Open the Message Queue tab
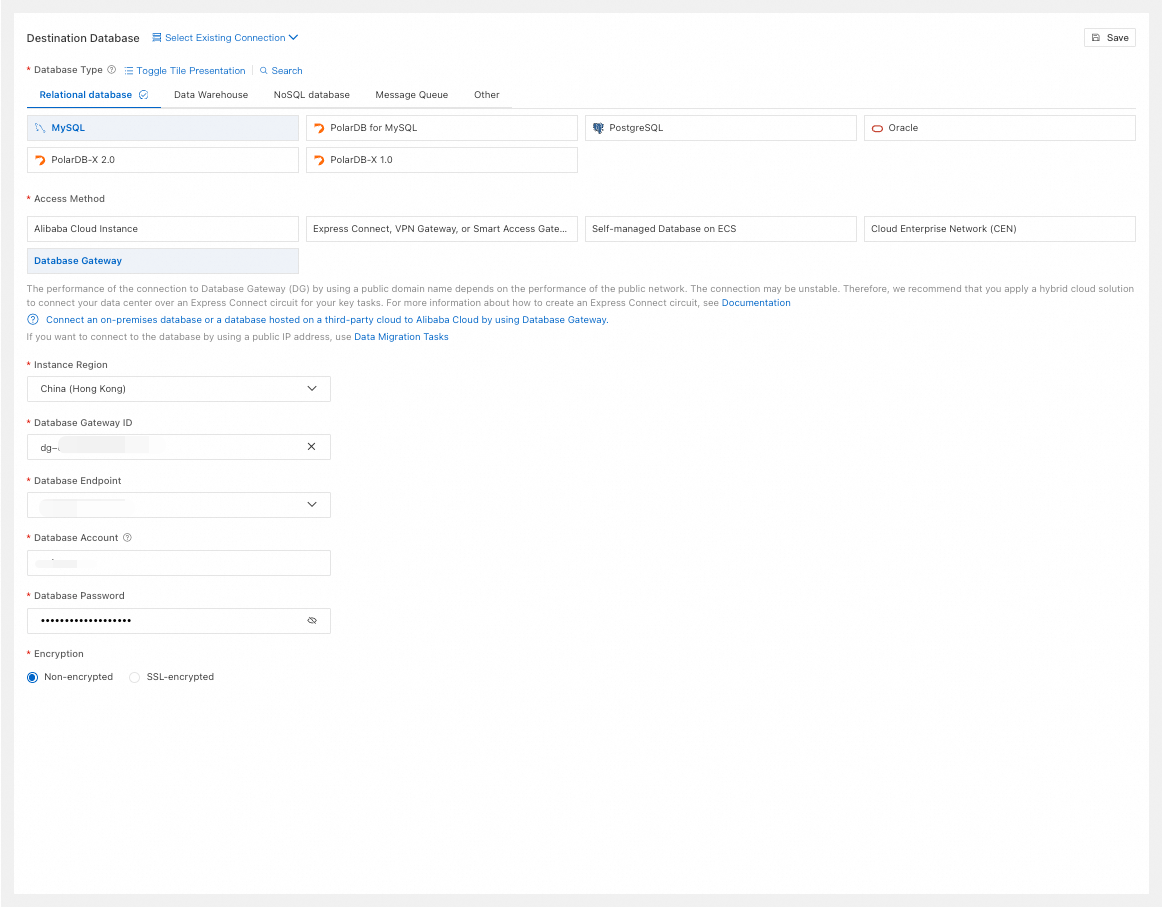This screenshot has width=1162, height=907. [411, 95]
